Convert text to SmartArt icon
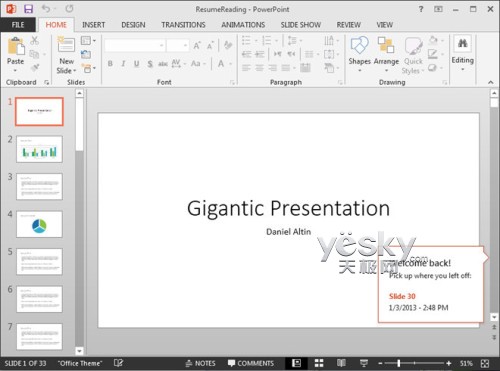500x371 pixels. [329, 68]
